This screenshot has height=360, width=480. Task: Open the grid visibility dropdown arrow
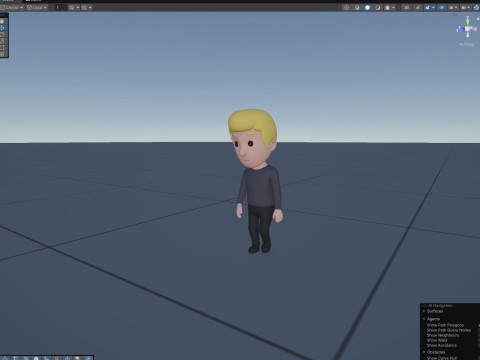[78, 7]
